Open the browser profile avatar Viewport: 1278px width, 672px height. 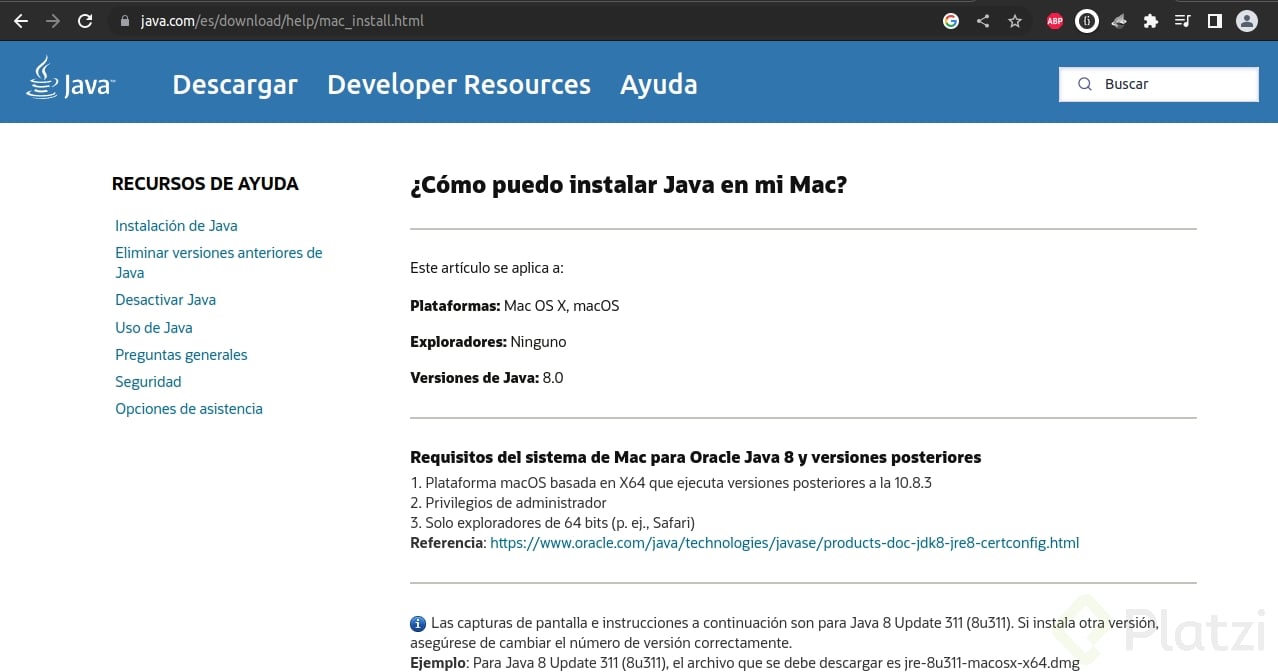(x=1247, y=20)
